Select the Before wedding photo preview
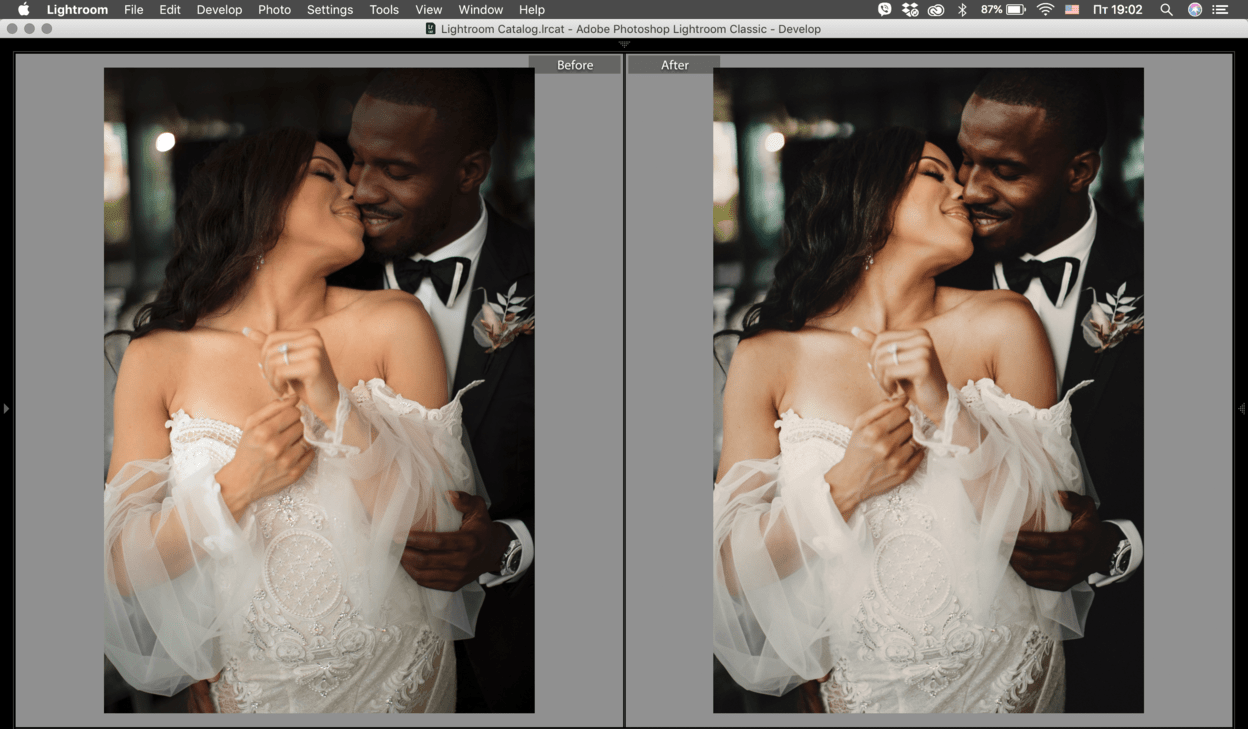 (x=319, y=390)
